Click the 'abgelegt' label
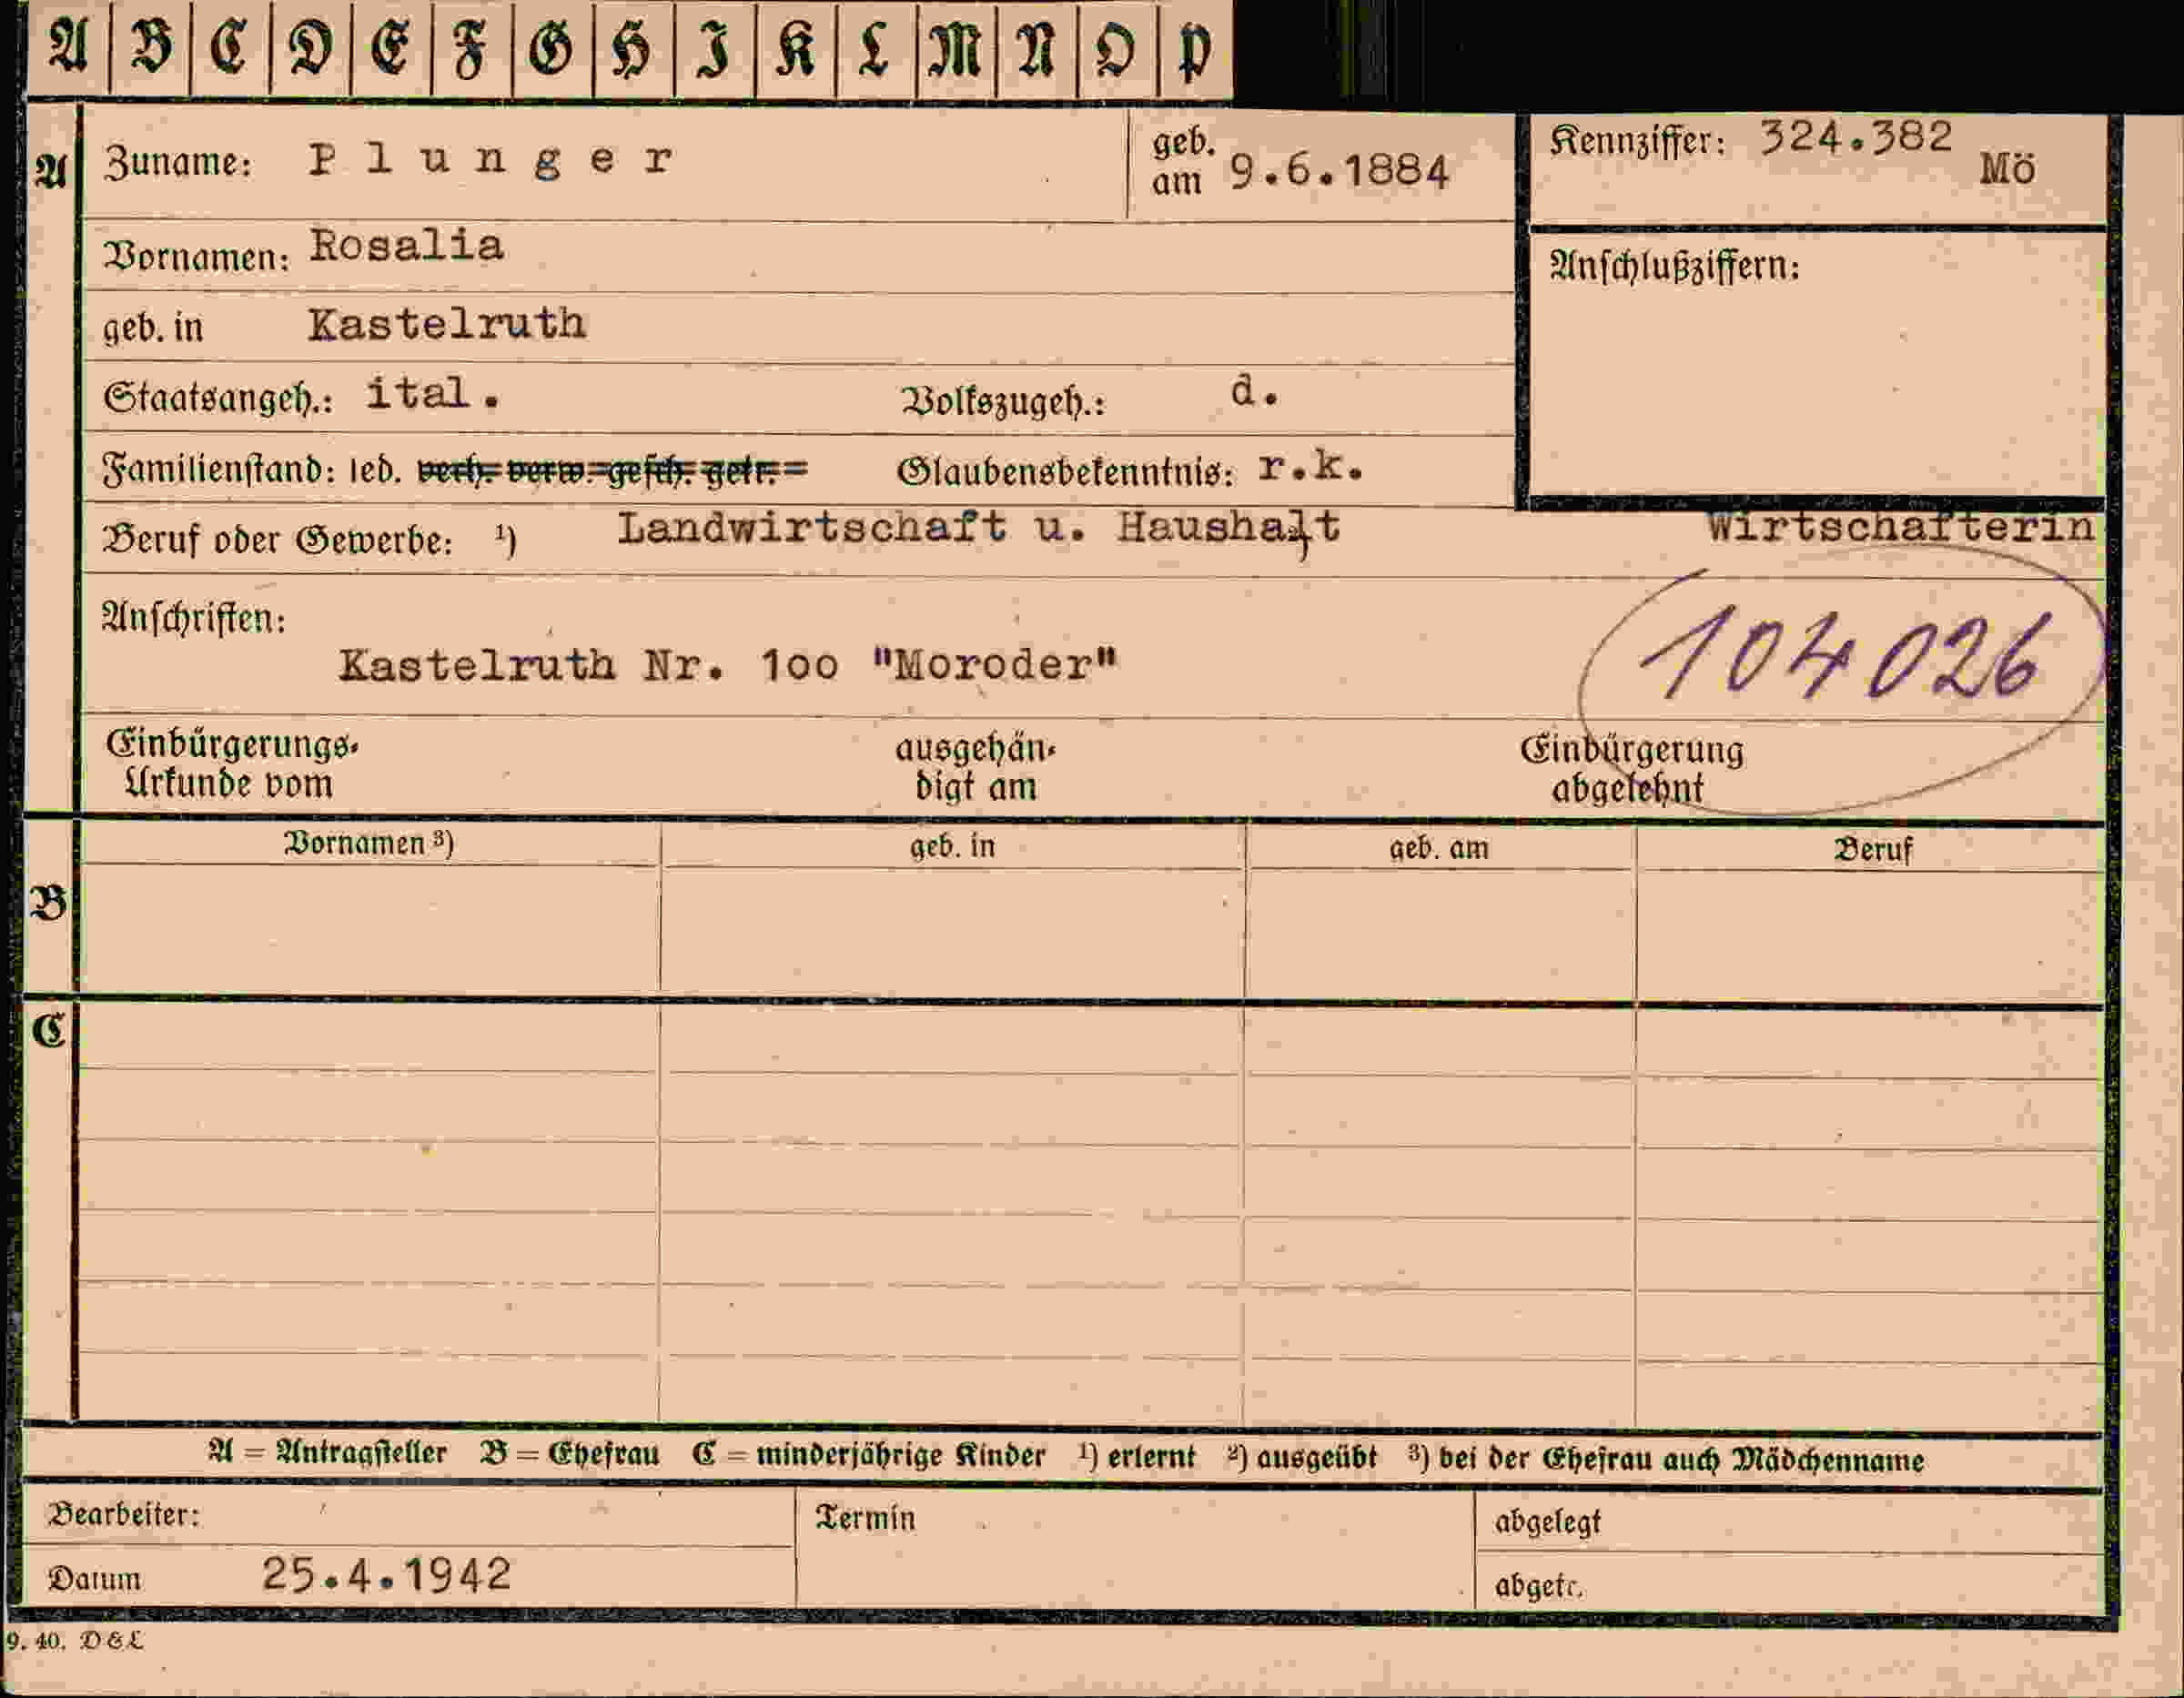The image size is (2184, 1698). pyautogui.click(x=1548, y=1522)
